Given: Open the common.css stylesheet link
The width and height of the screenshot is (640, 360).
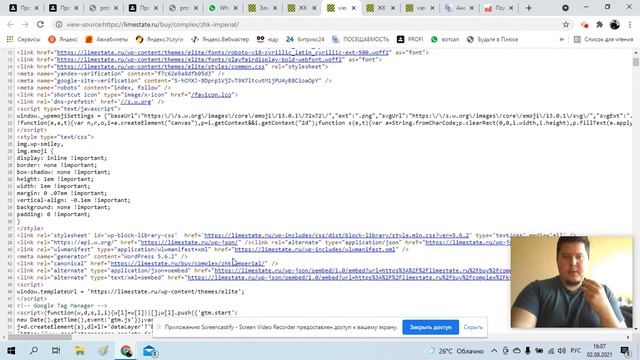Looking at the screenshot, I should [x=161, y=67].
